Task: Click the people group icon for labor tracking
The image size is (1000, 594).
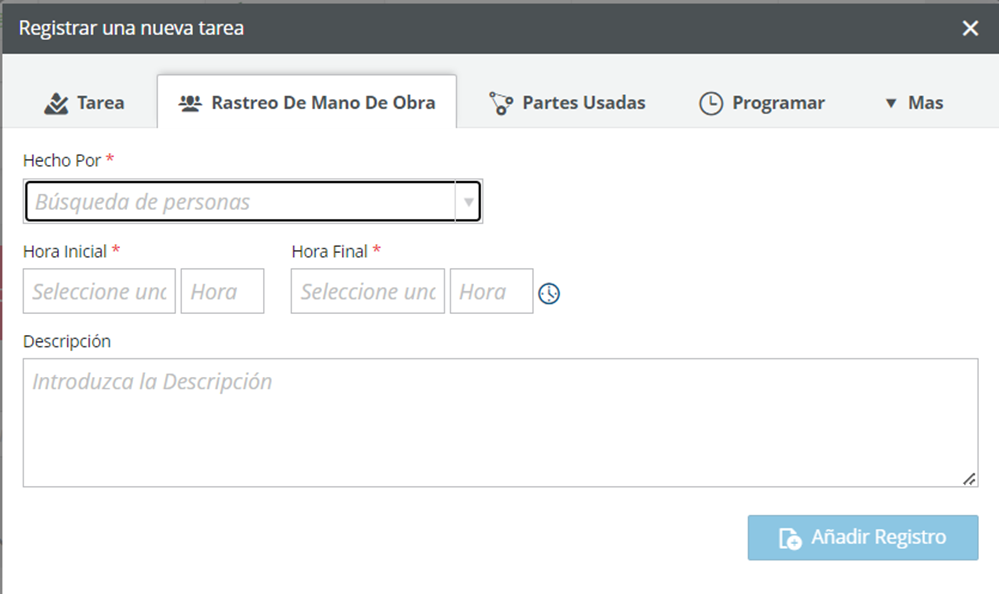Action: 190,103
